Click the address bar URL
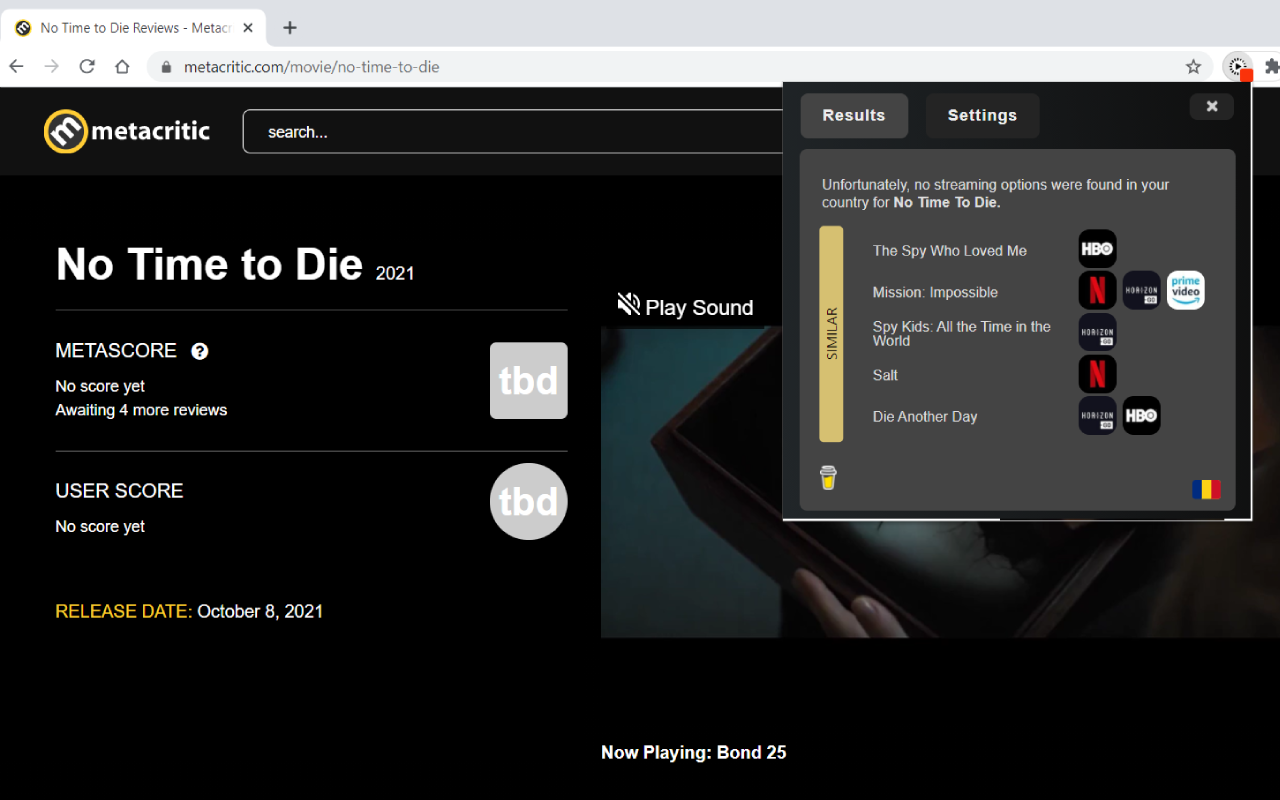The width and height of the screenshot is (1280, 800). [x=312, y=67]
